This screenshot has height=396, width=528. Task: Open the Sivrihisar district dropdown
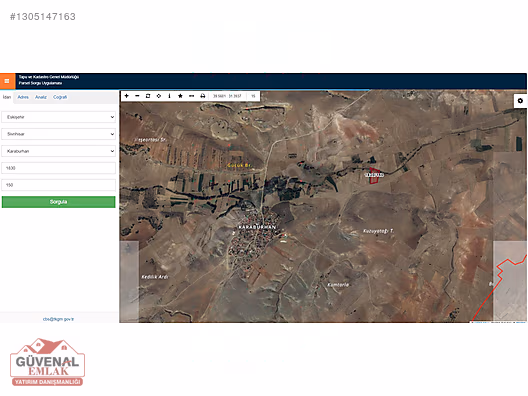click(x=59, y=134)
